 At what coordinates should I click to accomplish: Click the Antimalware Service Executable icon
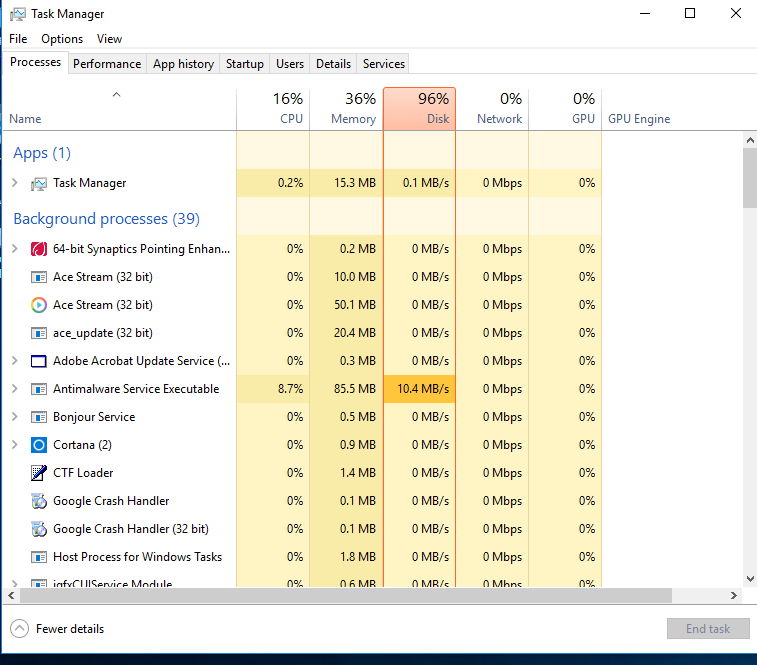pyautogui.click(x=39, y=389)
